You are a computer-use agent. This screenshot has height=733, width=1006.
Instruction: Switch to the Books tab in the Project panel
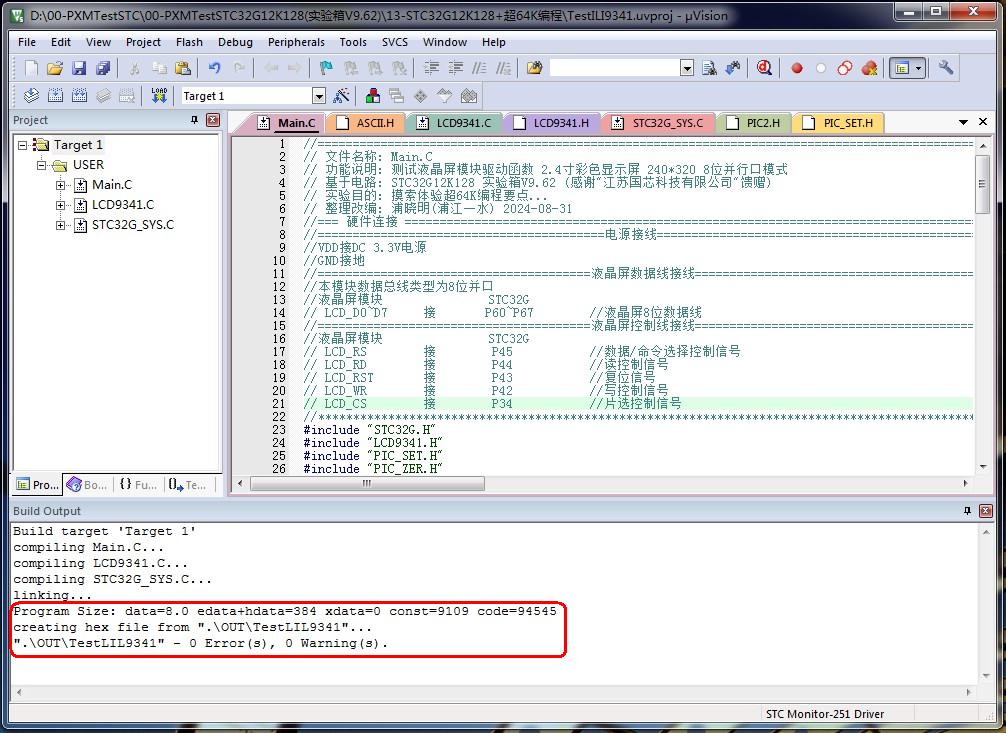(x=87, y=485)
